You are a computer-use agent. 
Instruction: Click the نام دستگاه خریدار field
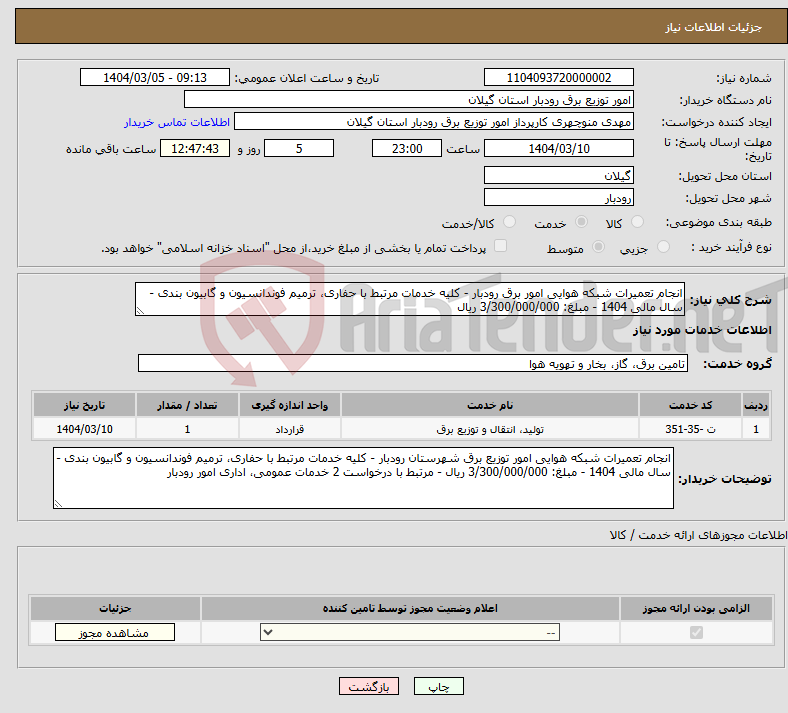point(409,99)
